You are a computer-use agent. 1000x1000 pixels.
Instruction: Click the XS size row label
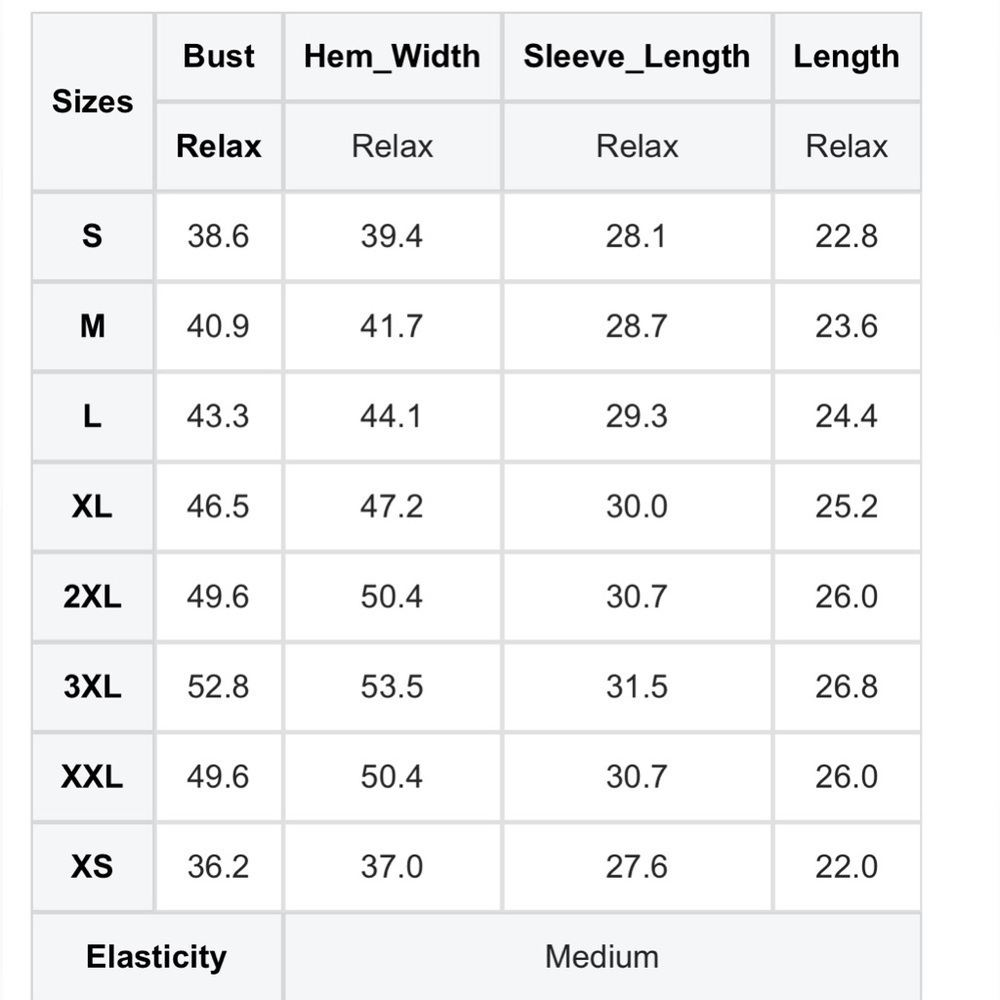(x=92, y=866)
